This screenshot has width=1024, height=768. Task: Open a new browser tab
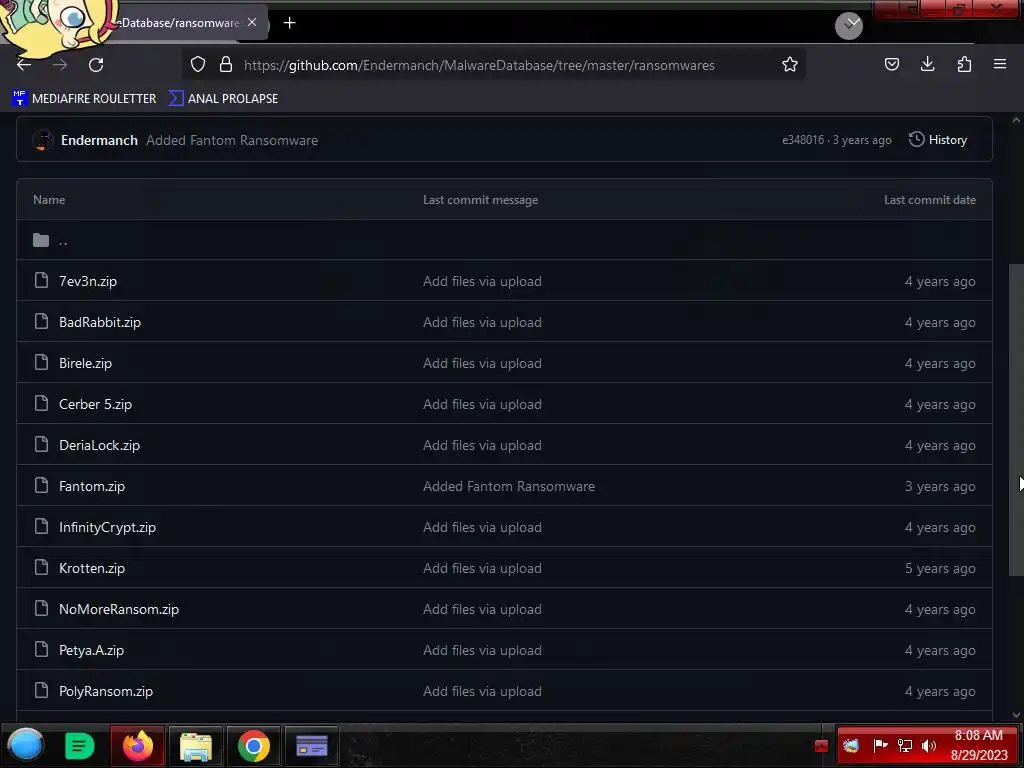289,23
